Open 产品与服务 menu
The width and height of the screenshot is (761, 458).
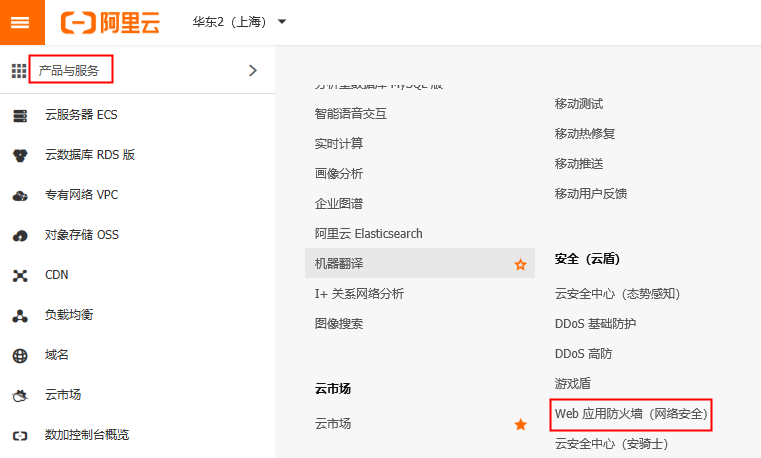69,70
